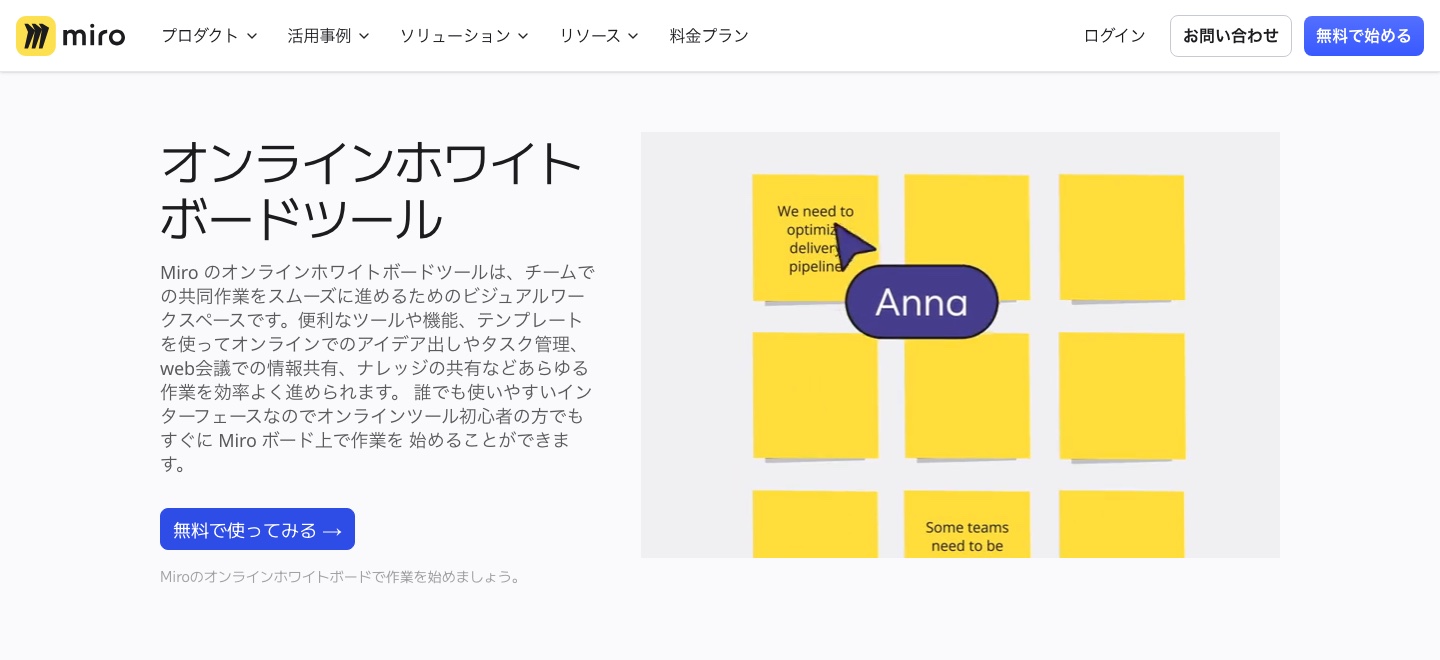
Task: Click the 無料で使ってみる → button
Action: tap(257, 529)
